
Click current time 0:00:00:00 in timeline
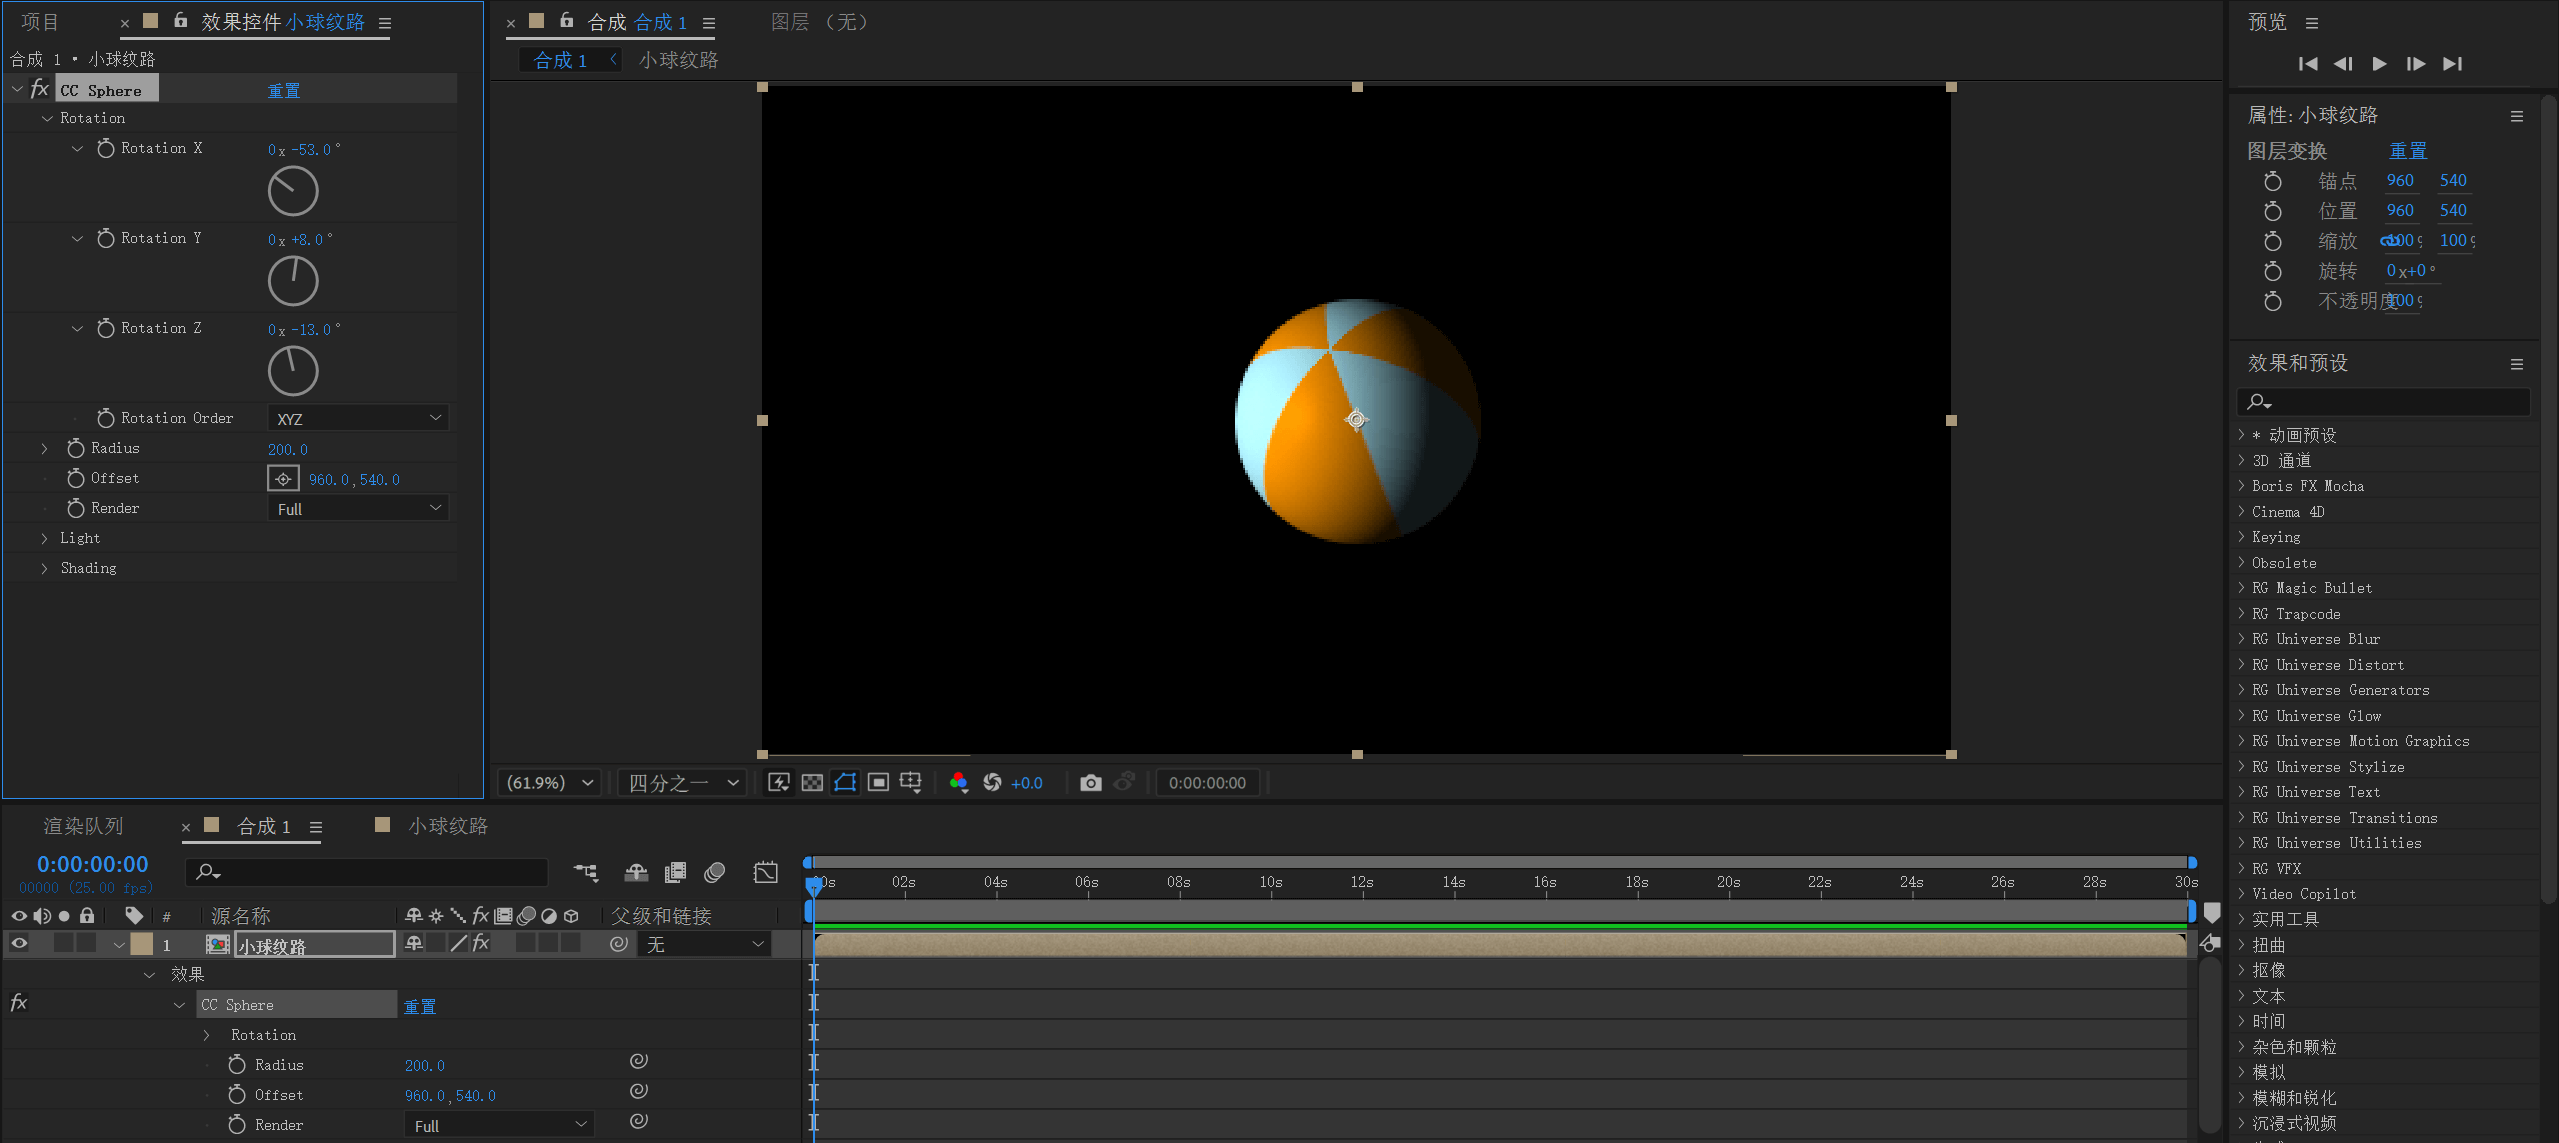pos(93,864)
